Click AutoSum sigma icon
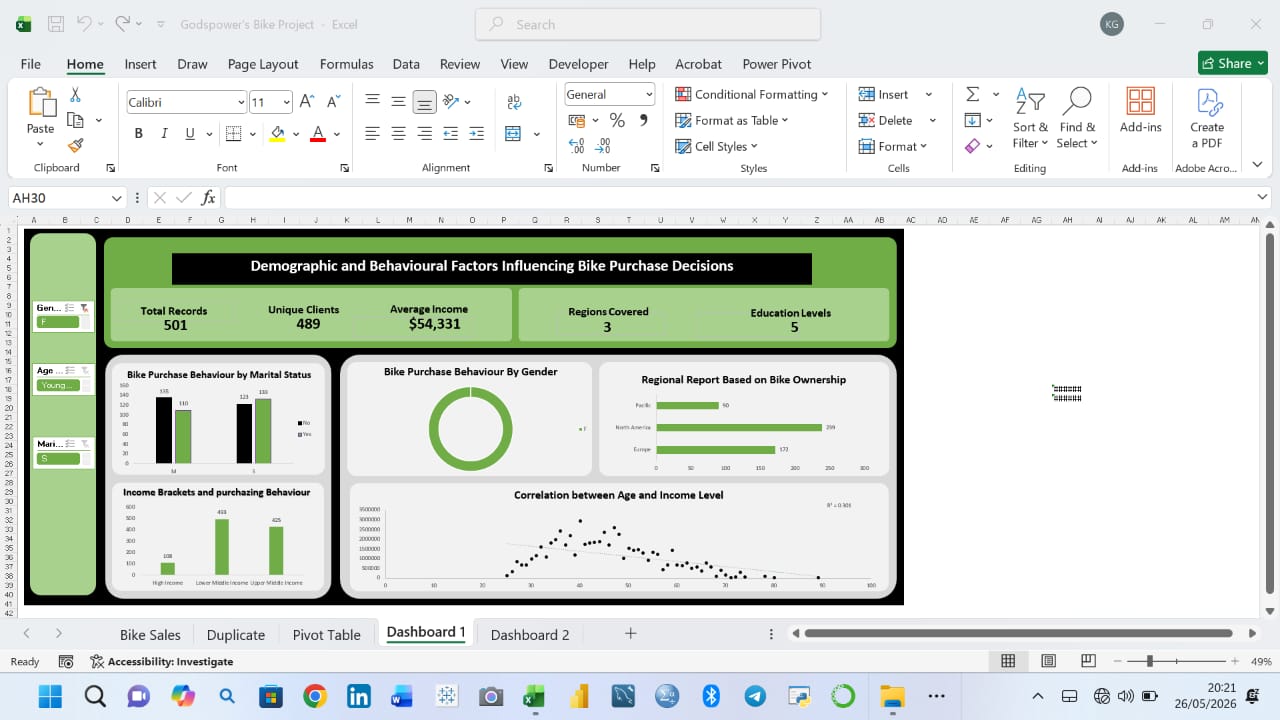 [x=972, y=94]
